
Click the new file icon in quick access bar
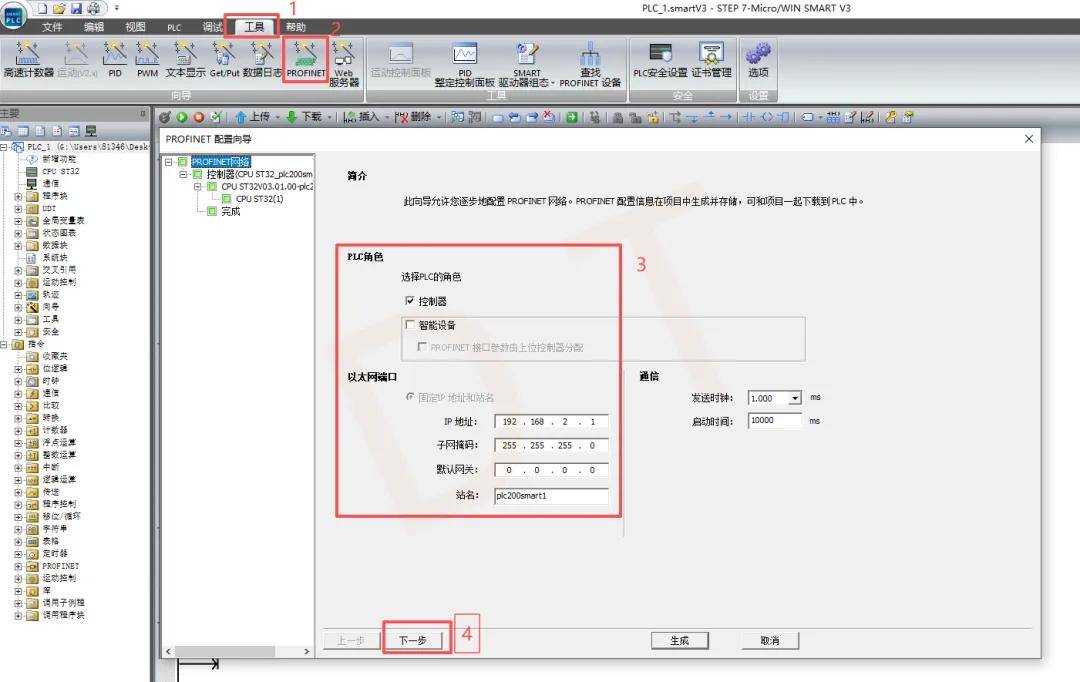click(43, 8)
